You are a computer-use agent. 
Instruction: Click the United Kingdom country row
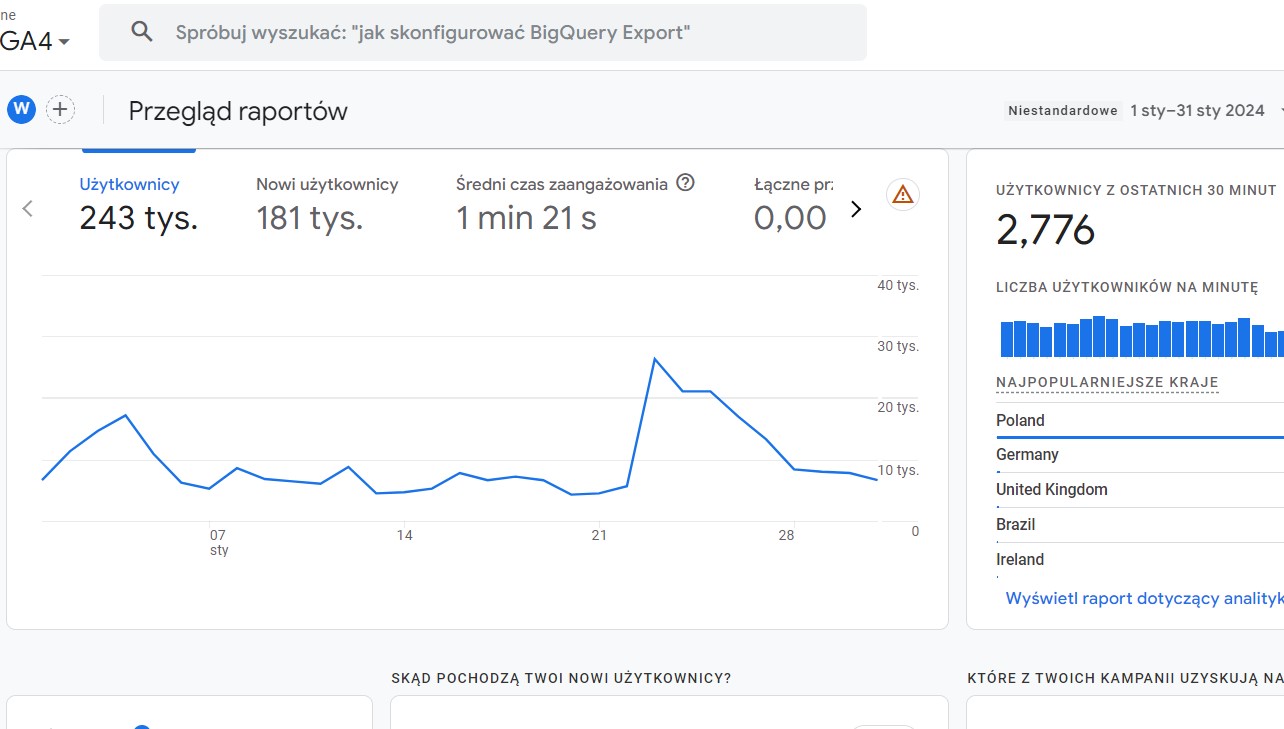[x=1051, y=490]
